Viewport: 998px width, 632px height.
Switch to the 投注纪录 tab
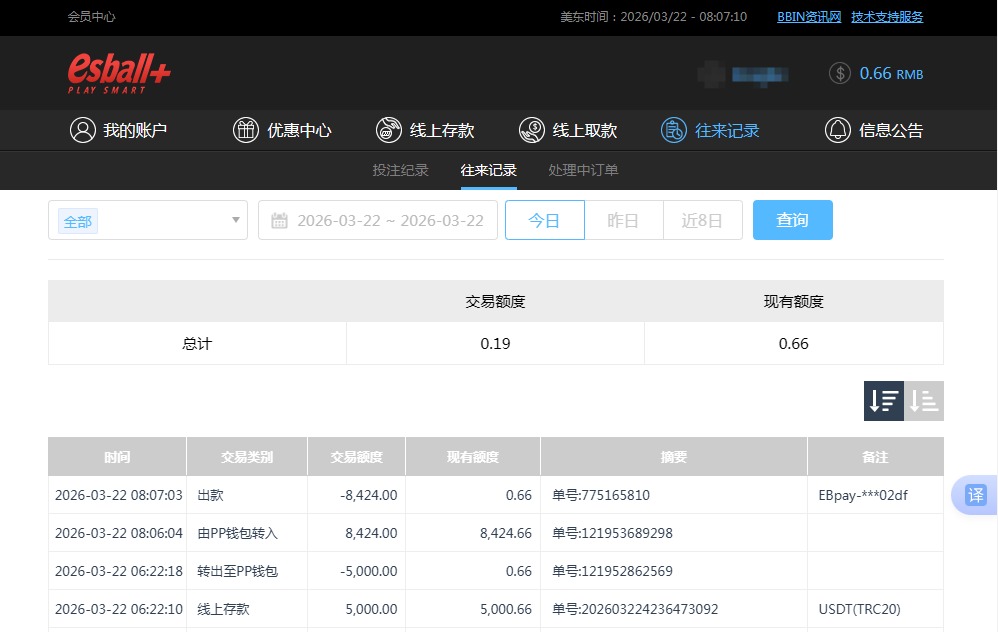tap(400, 170)
